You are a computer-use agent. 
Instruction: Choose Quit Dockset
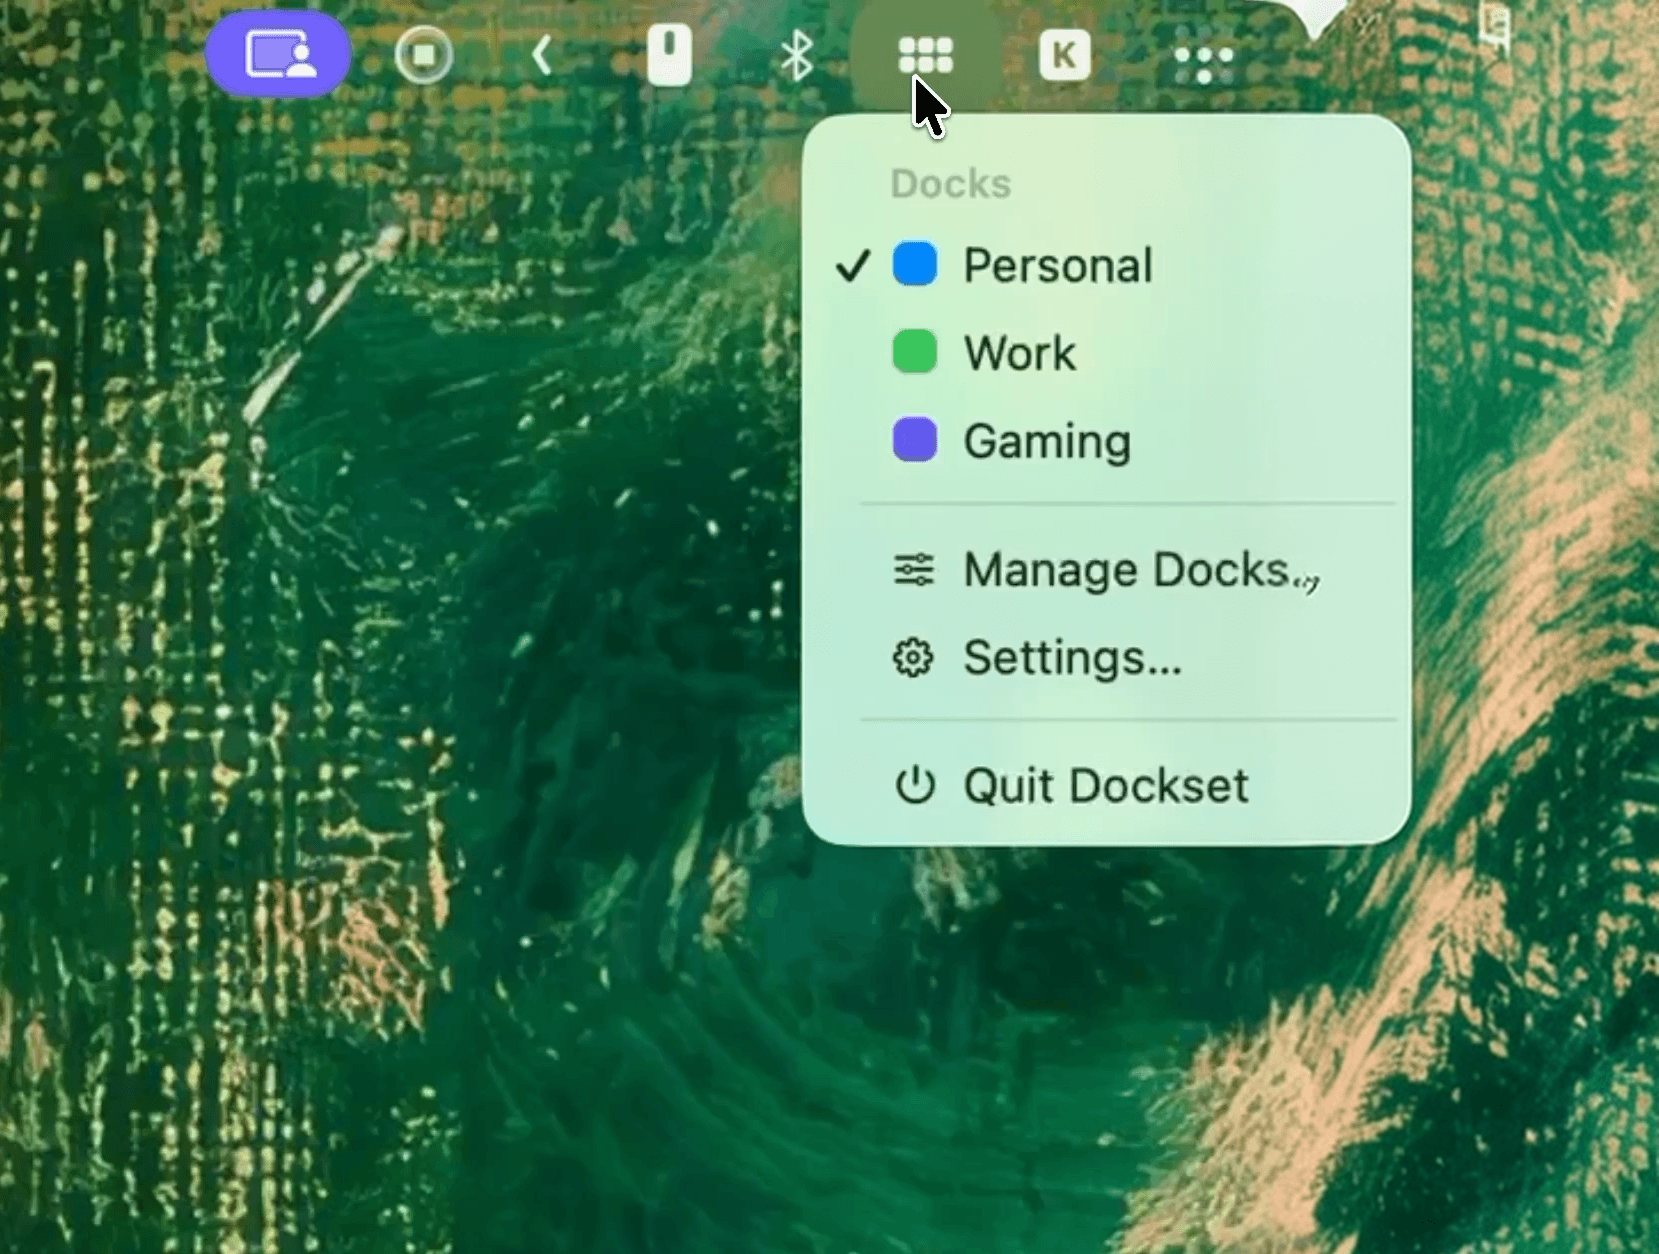(1106, 786)
